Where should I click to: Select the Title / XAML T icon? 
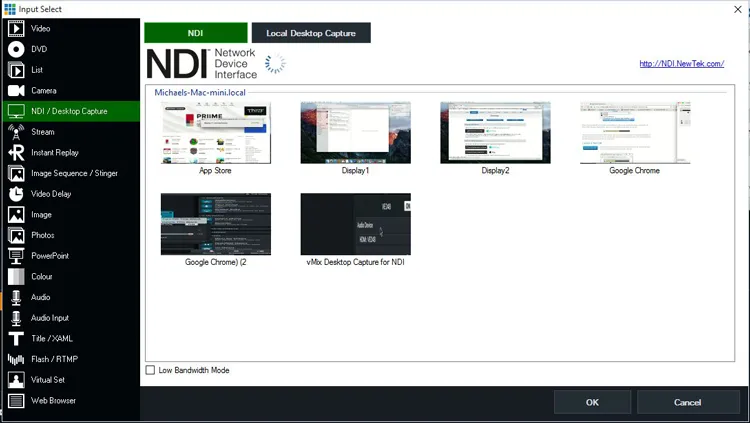point(16,338)
